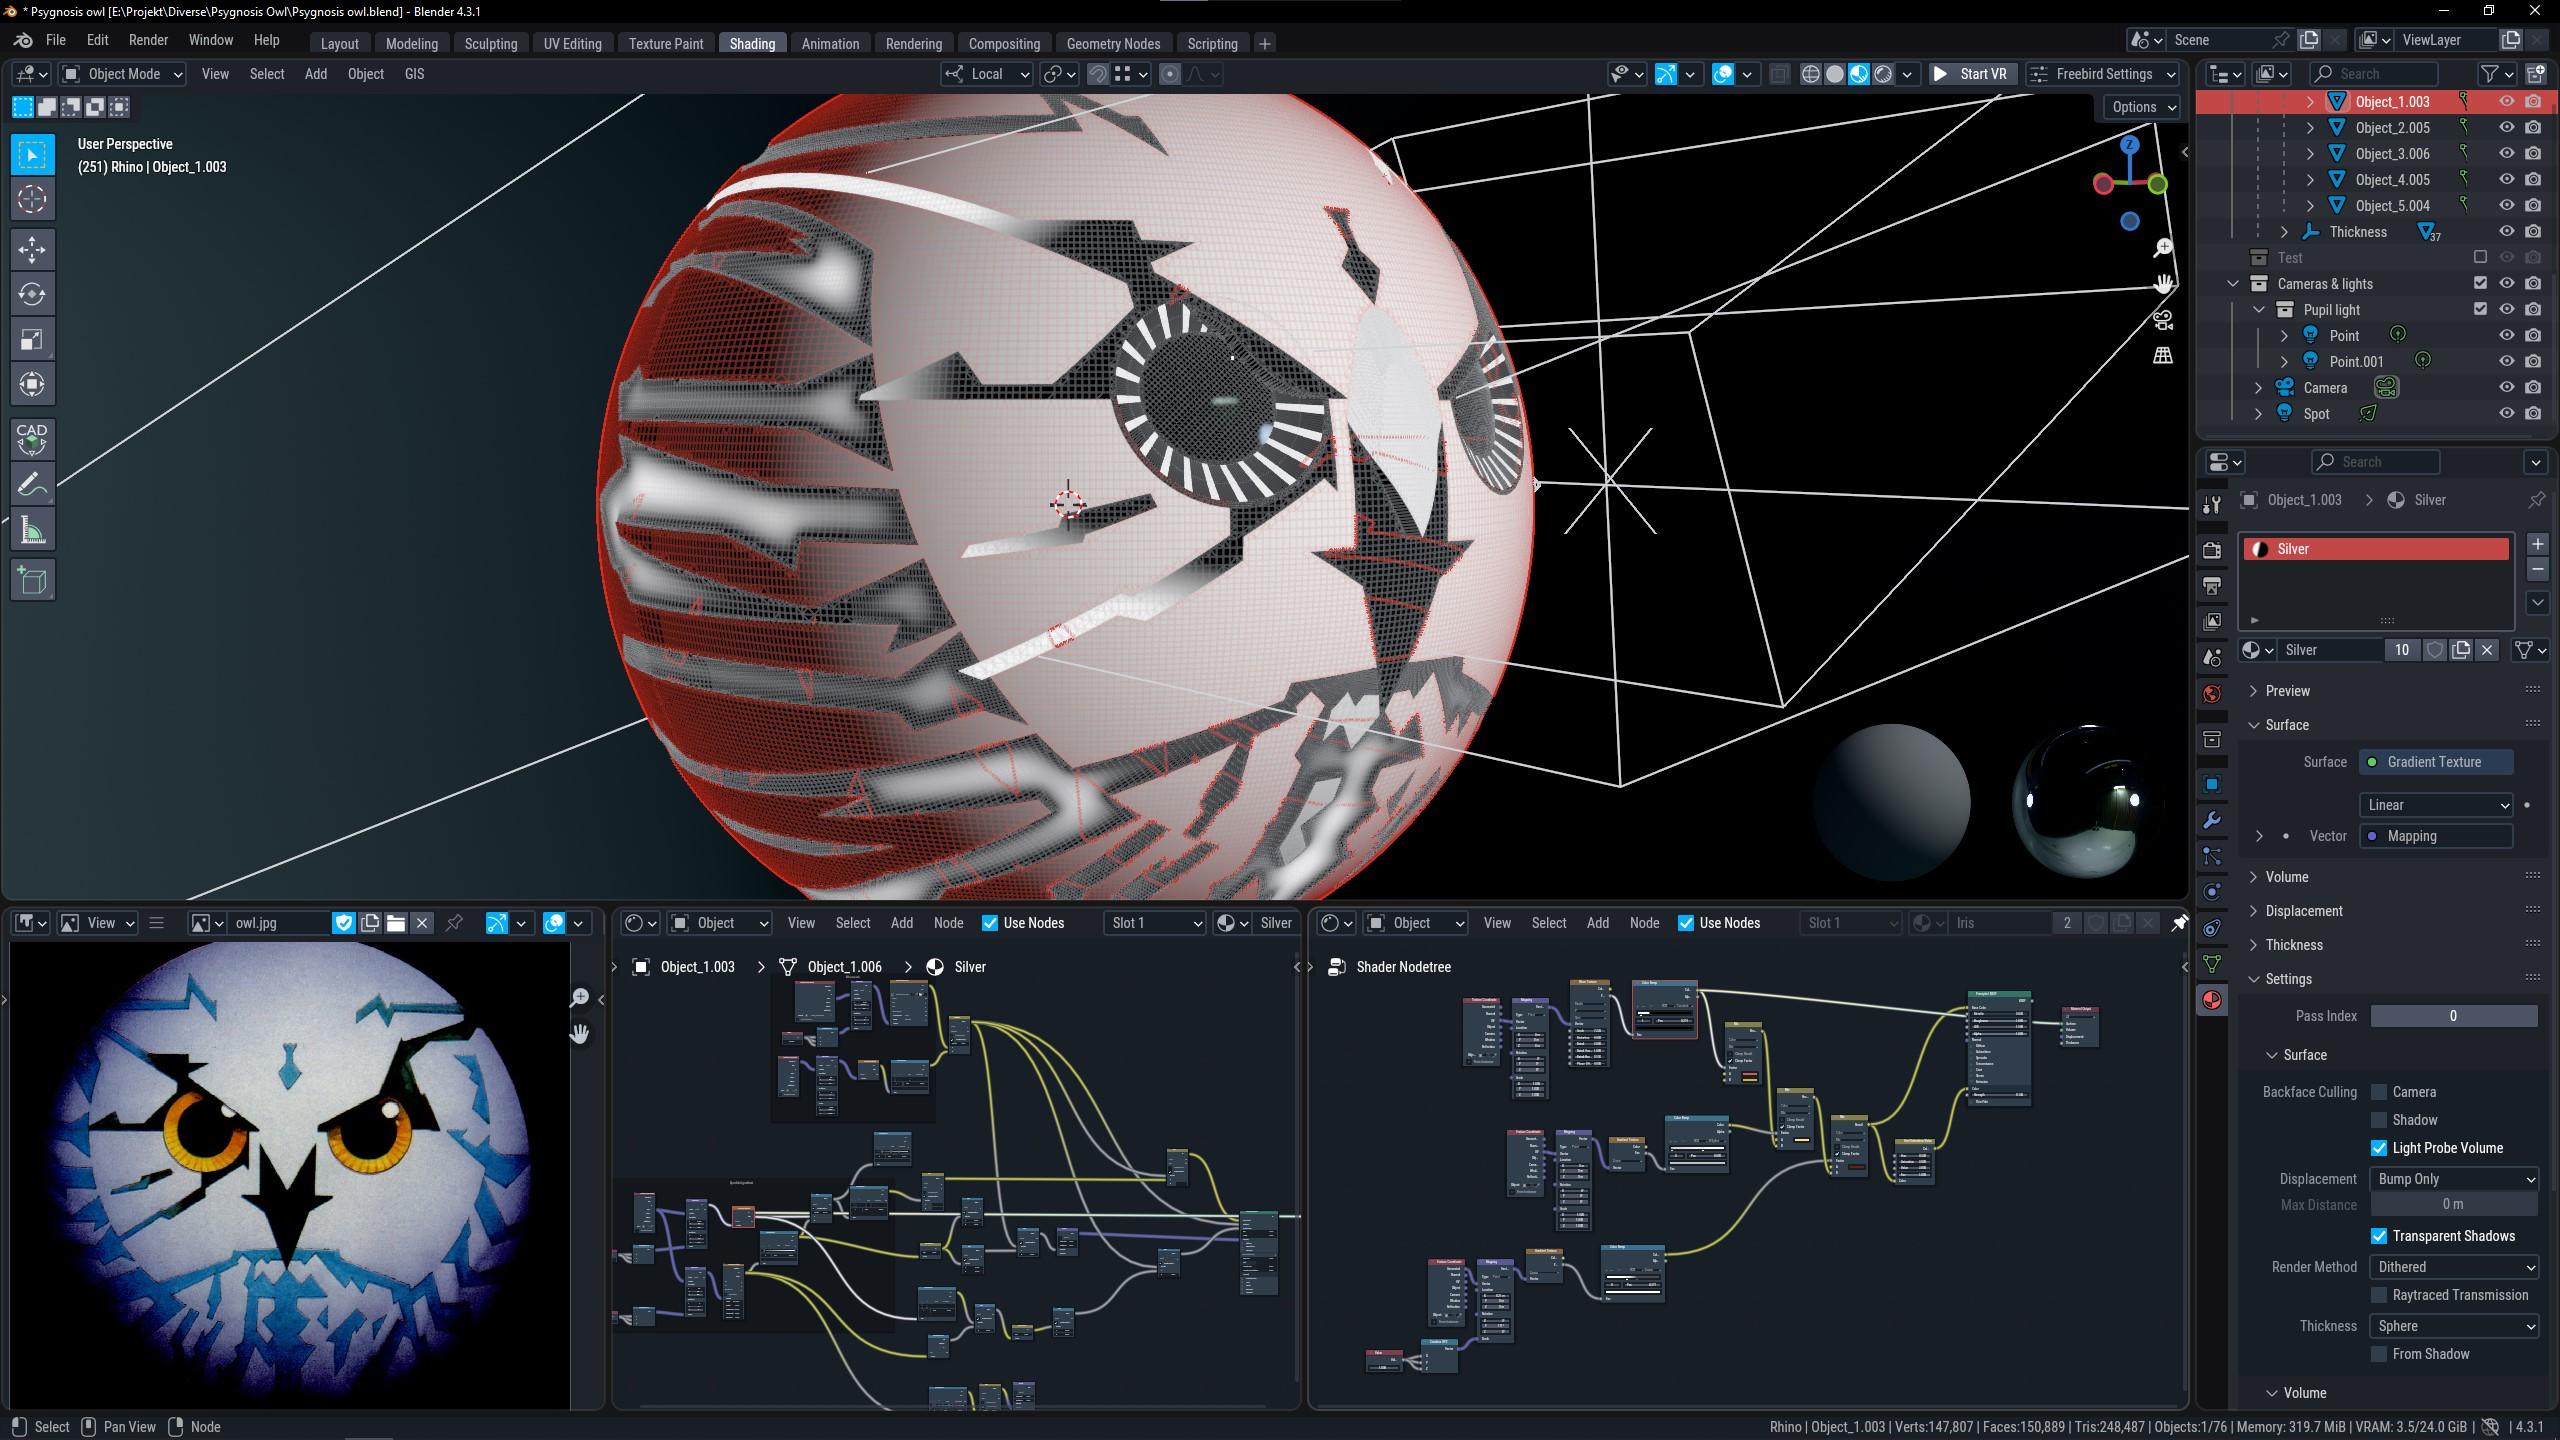Select the Scale tool icon

32,339
